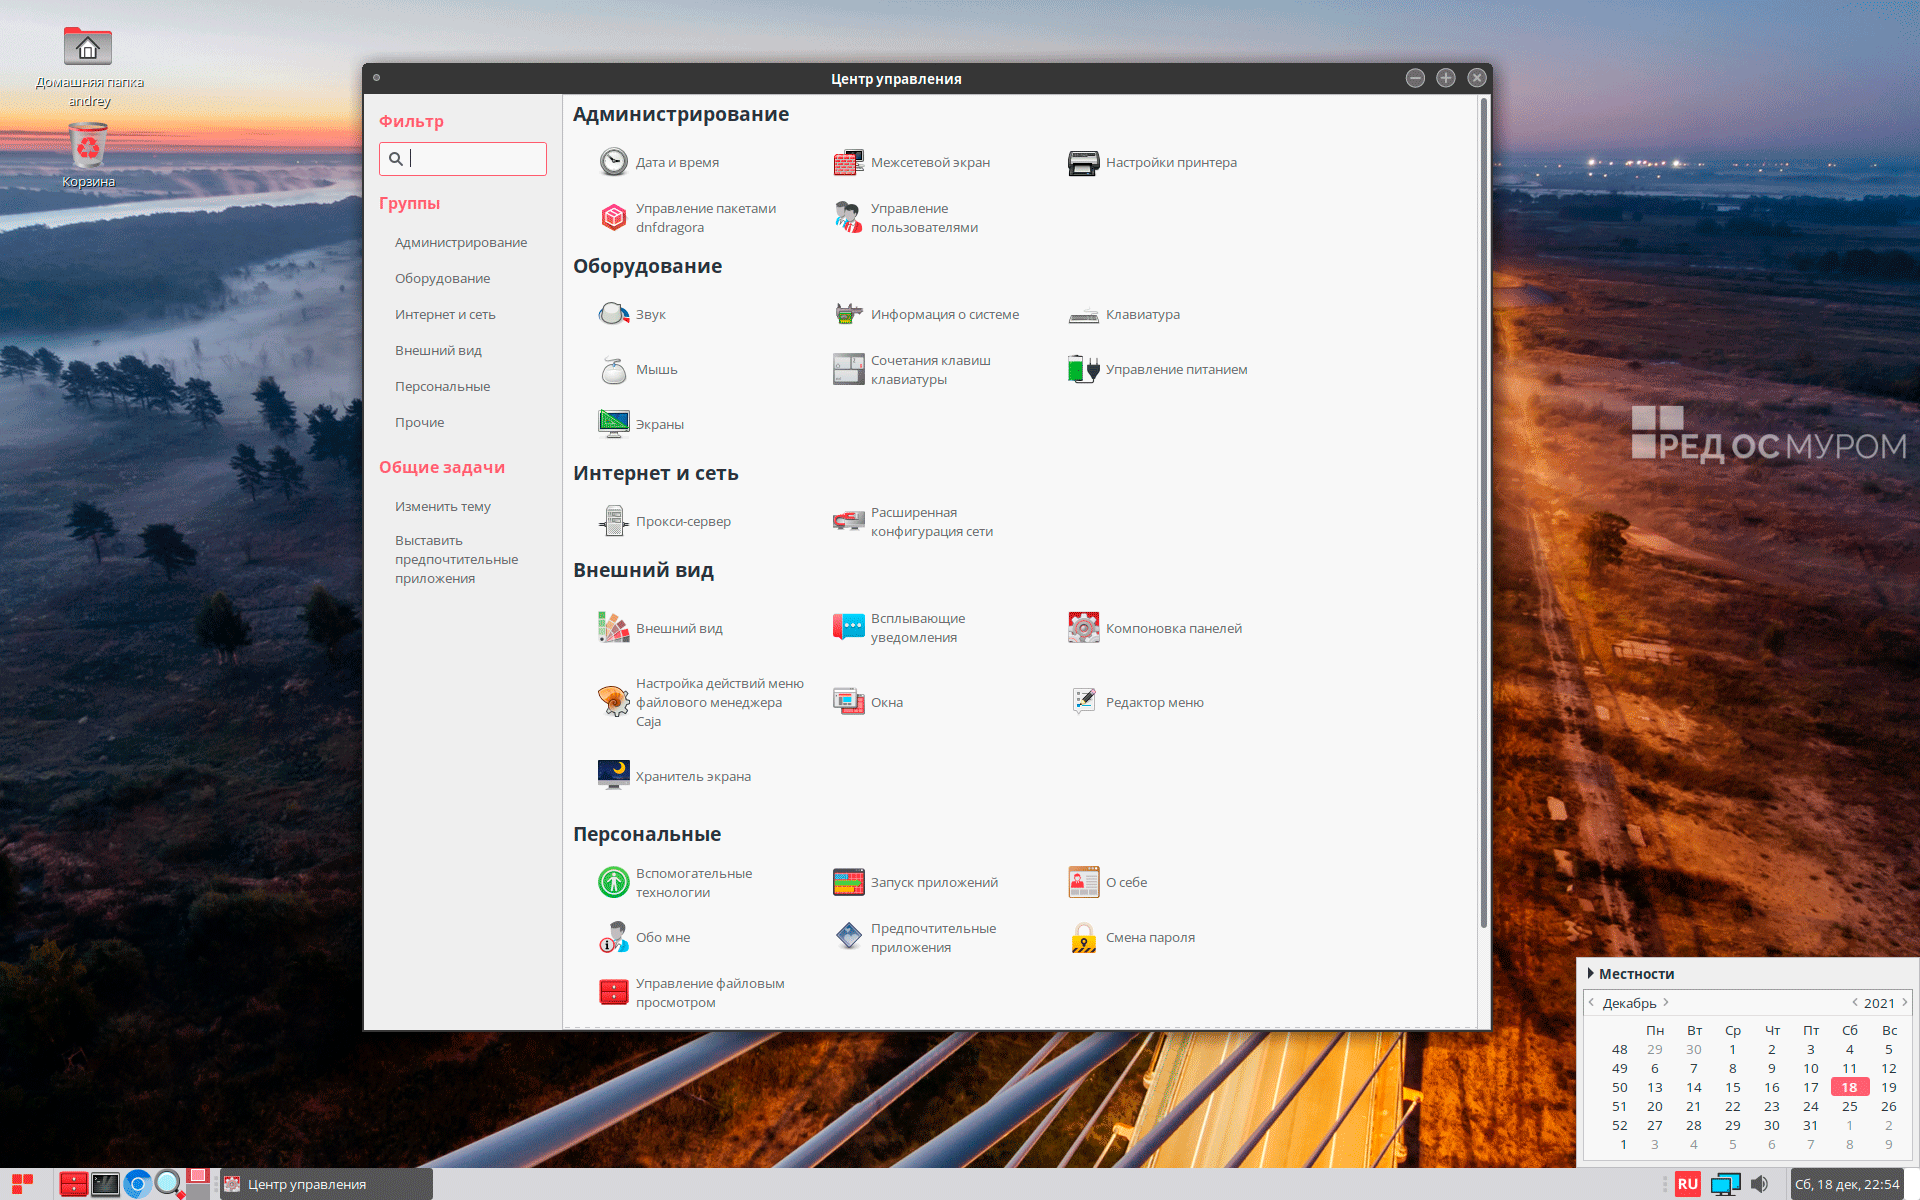Open Power management (Управление питанием) icon
The height and width of the screenshot is (1200, 1920).
(x=1083, y=369)
